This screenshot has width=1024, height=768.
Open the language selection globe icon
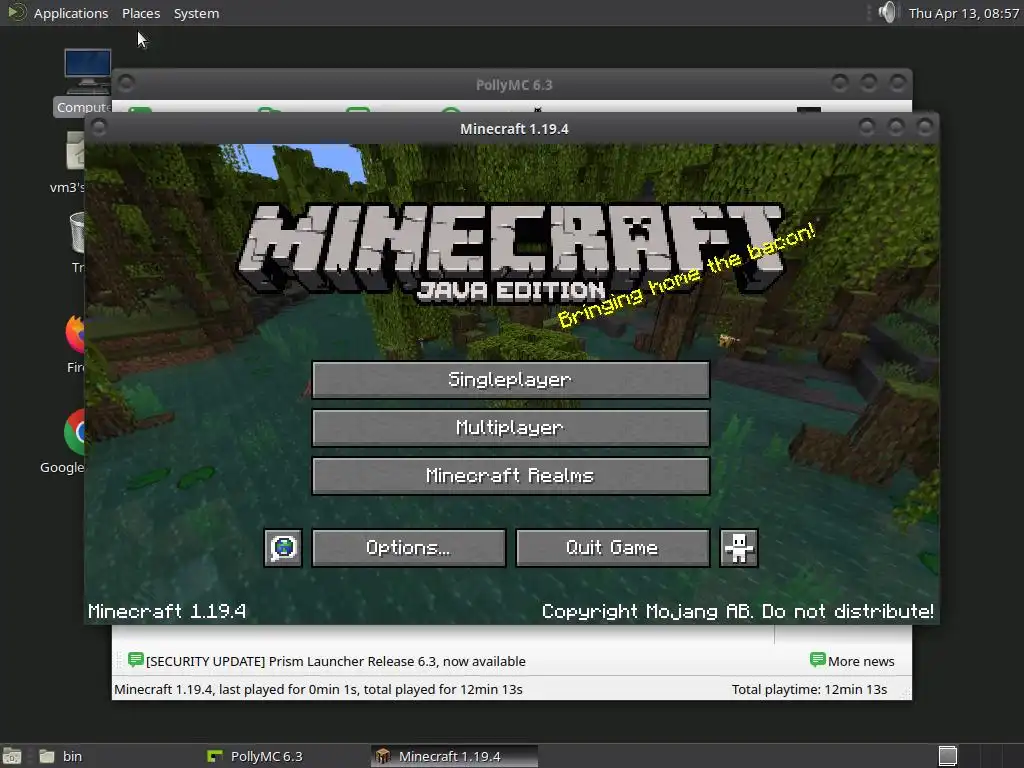click(283, 547)
